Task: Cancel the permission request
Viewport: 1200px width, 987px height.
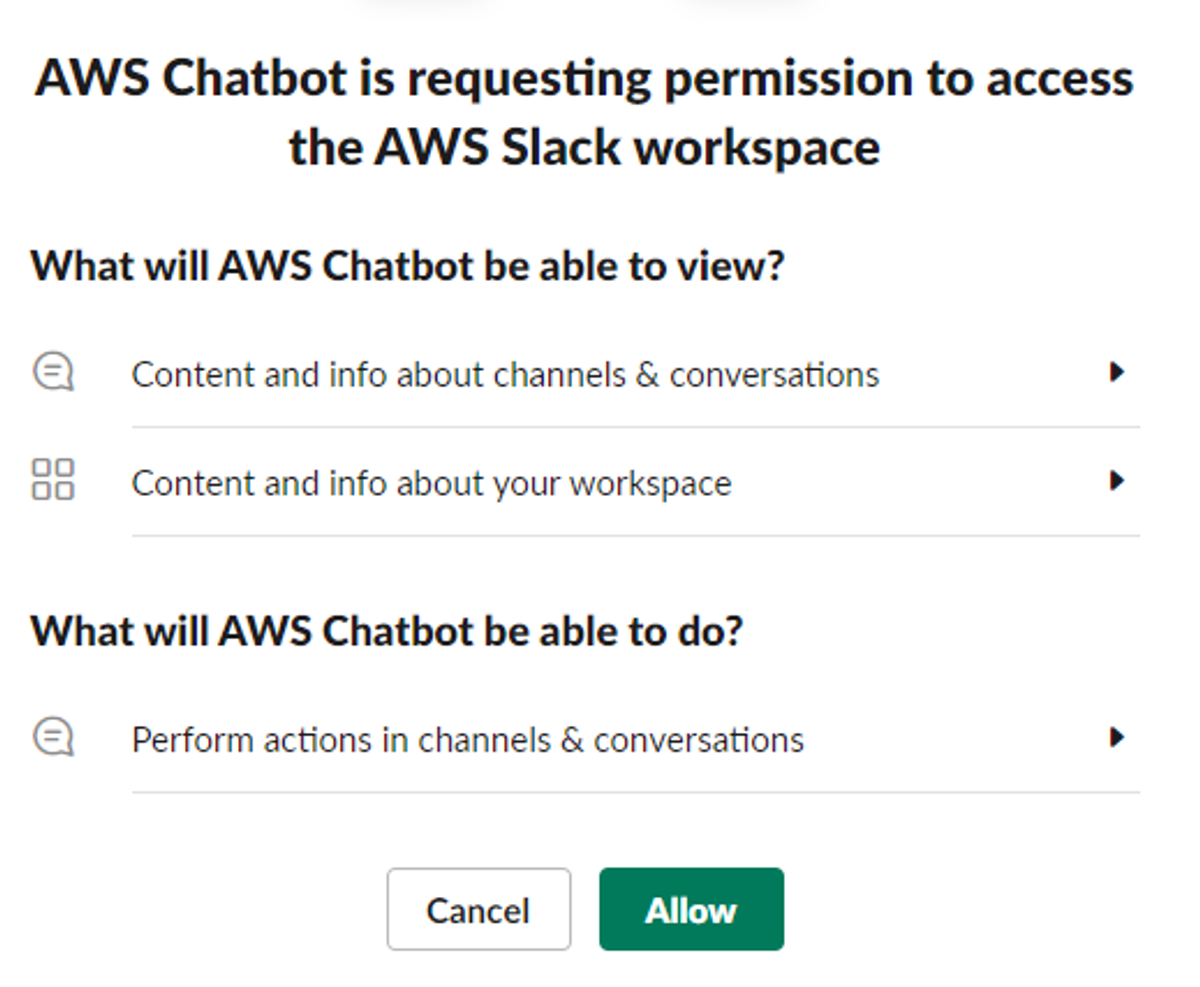Action: coord(479,909)
